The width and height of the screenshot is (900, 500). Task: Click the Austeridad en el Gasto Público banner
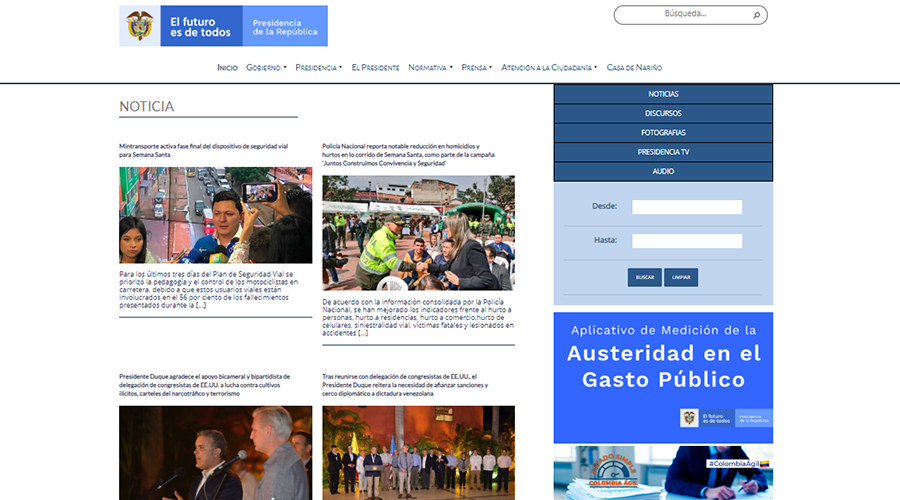(x=663, y=378)
